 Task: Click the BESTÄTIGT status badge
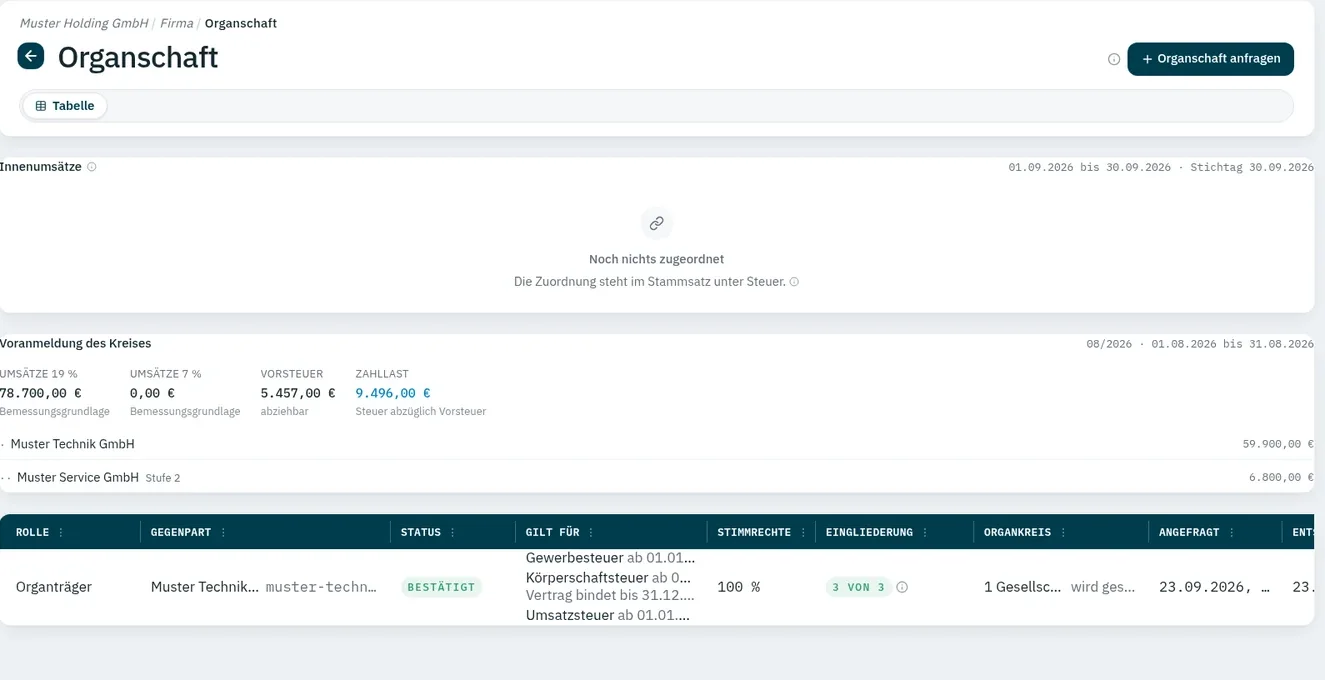click(441, 587)
